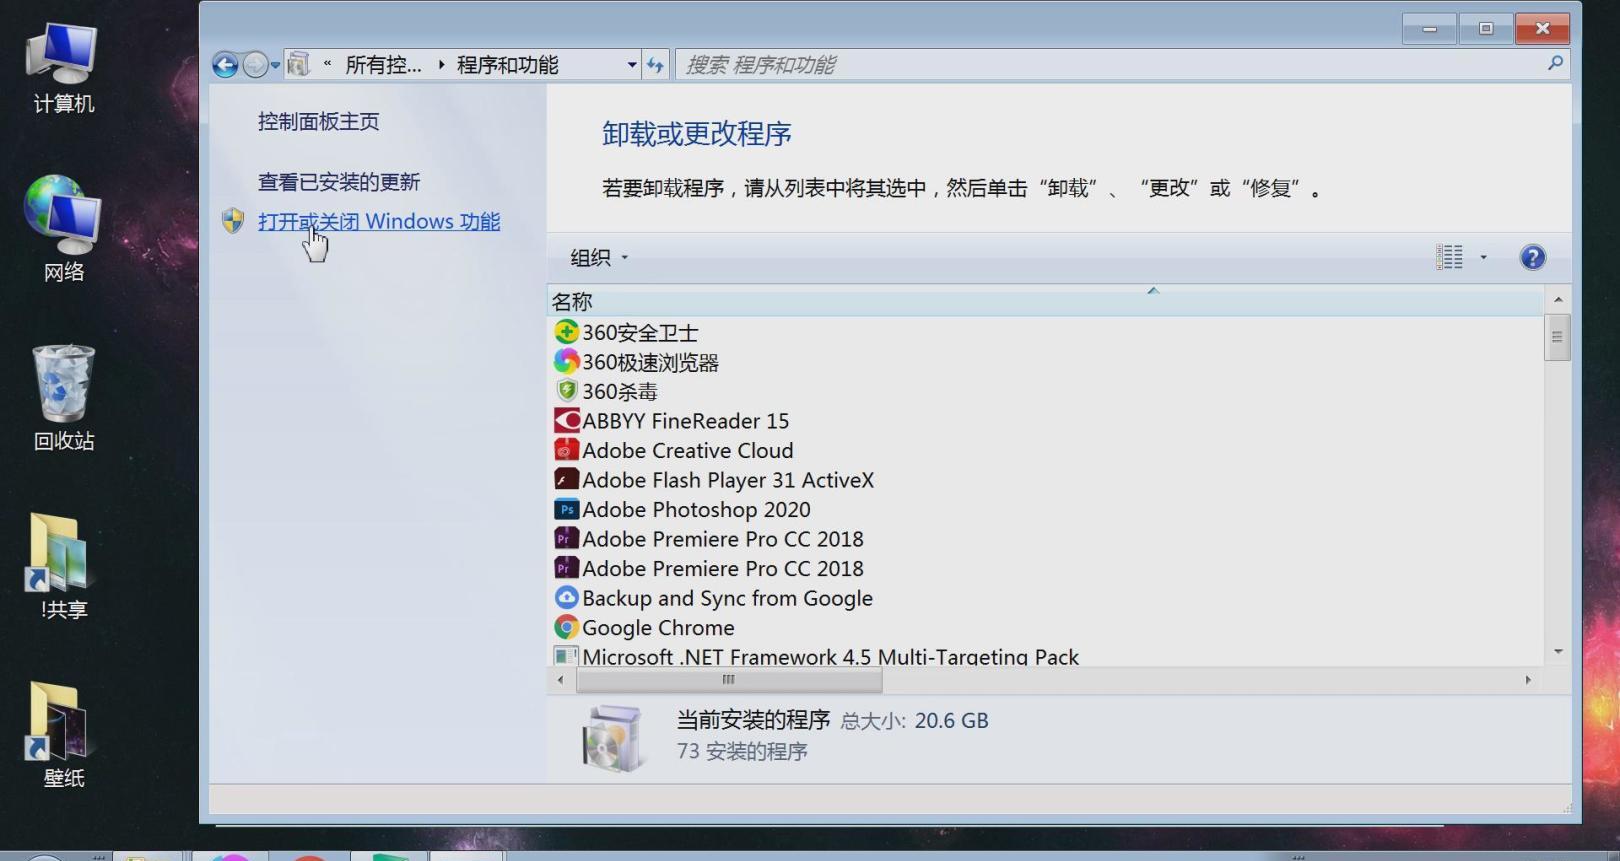Click the shield icon beside Windows 功能 link
This screenshot has width=1620, height=861.
233,221
